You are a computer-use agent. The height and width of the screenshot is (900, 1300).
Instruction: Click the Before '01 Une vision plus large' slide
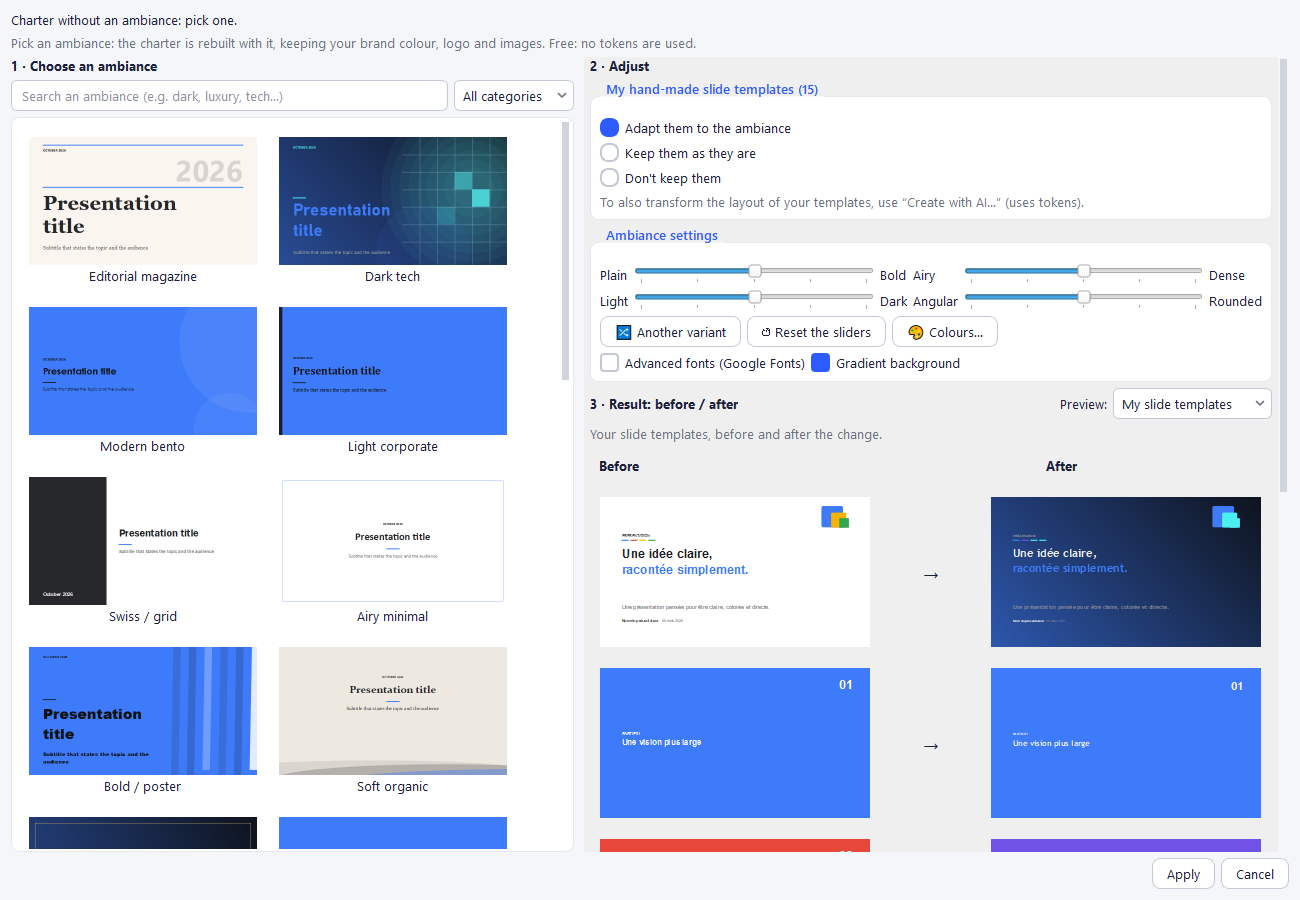[735, 743]
